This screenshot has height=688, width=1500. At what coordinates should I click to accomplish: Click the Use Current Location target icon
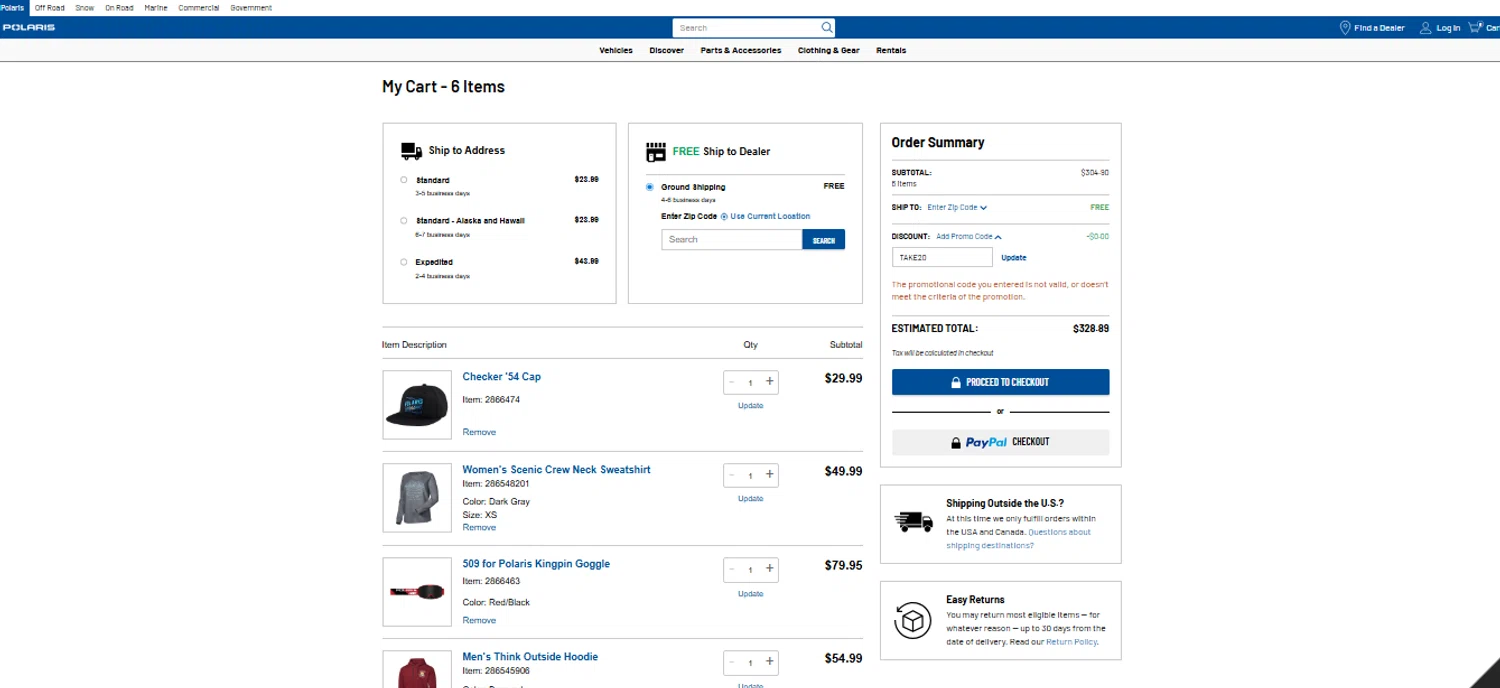(x=724, y=216)
